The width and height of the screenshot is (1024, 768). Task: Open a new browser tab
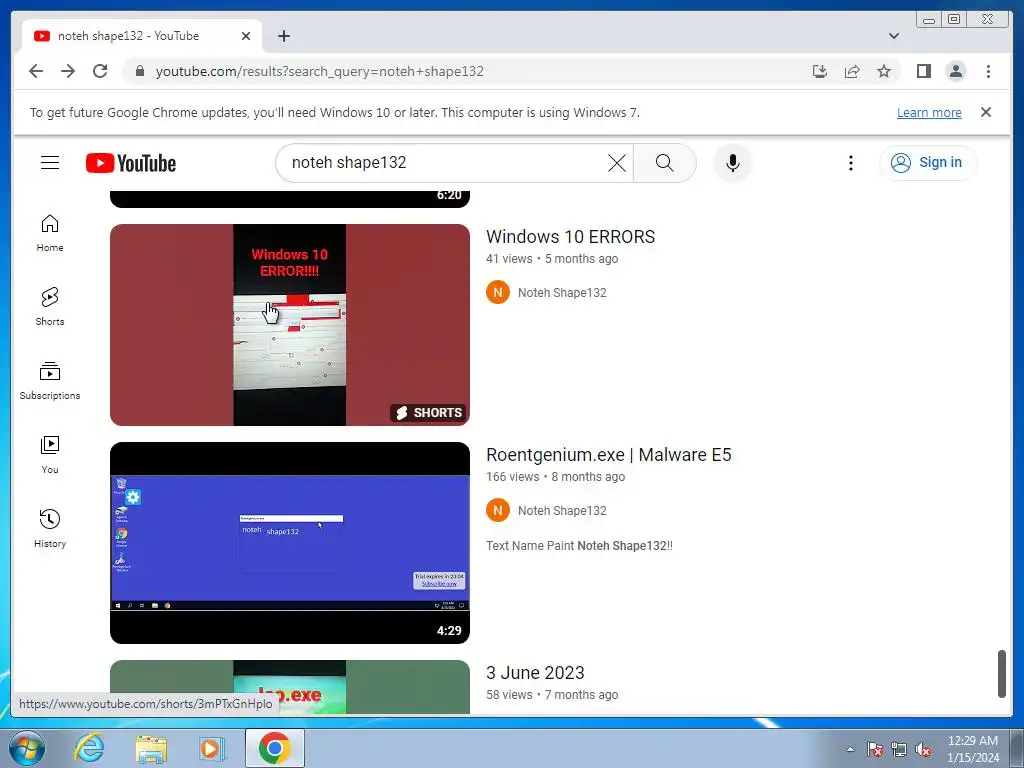pyautogui.click(x=283, y=36)
